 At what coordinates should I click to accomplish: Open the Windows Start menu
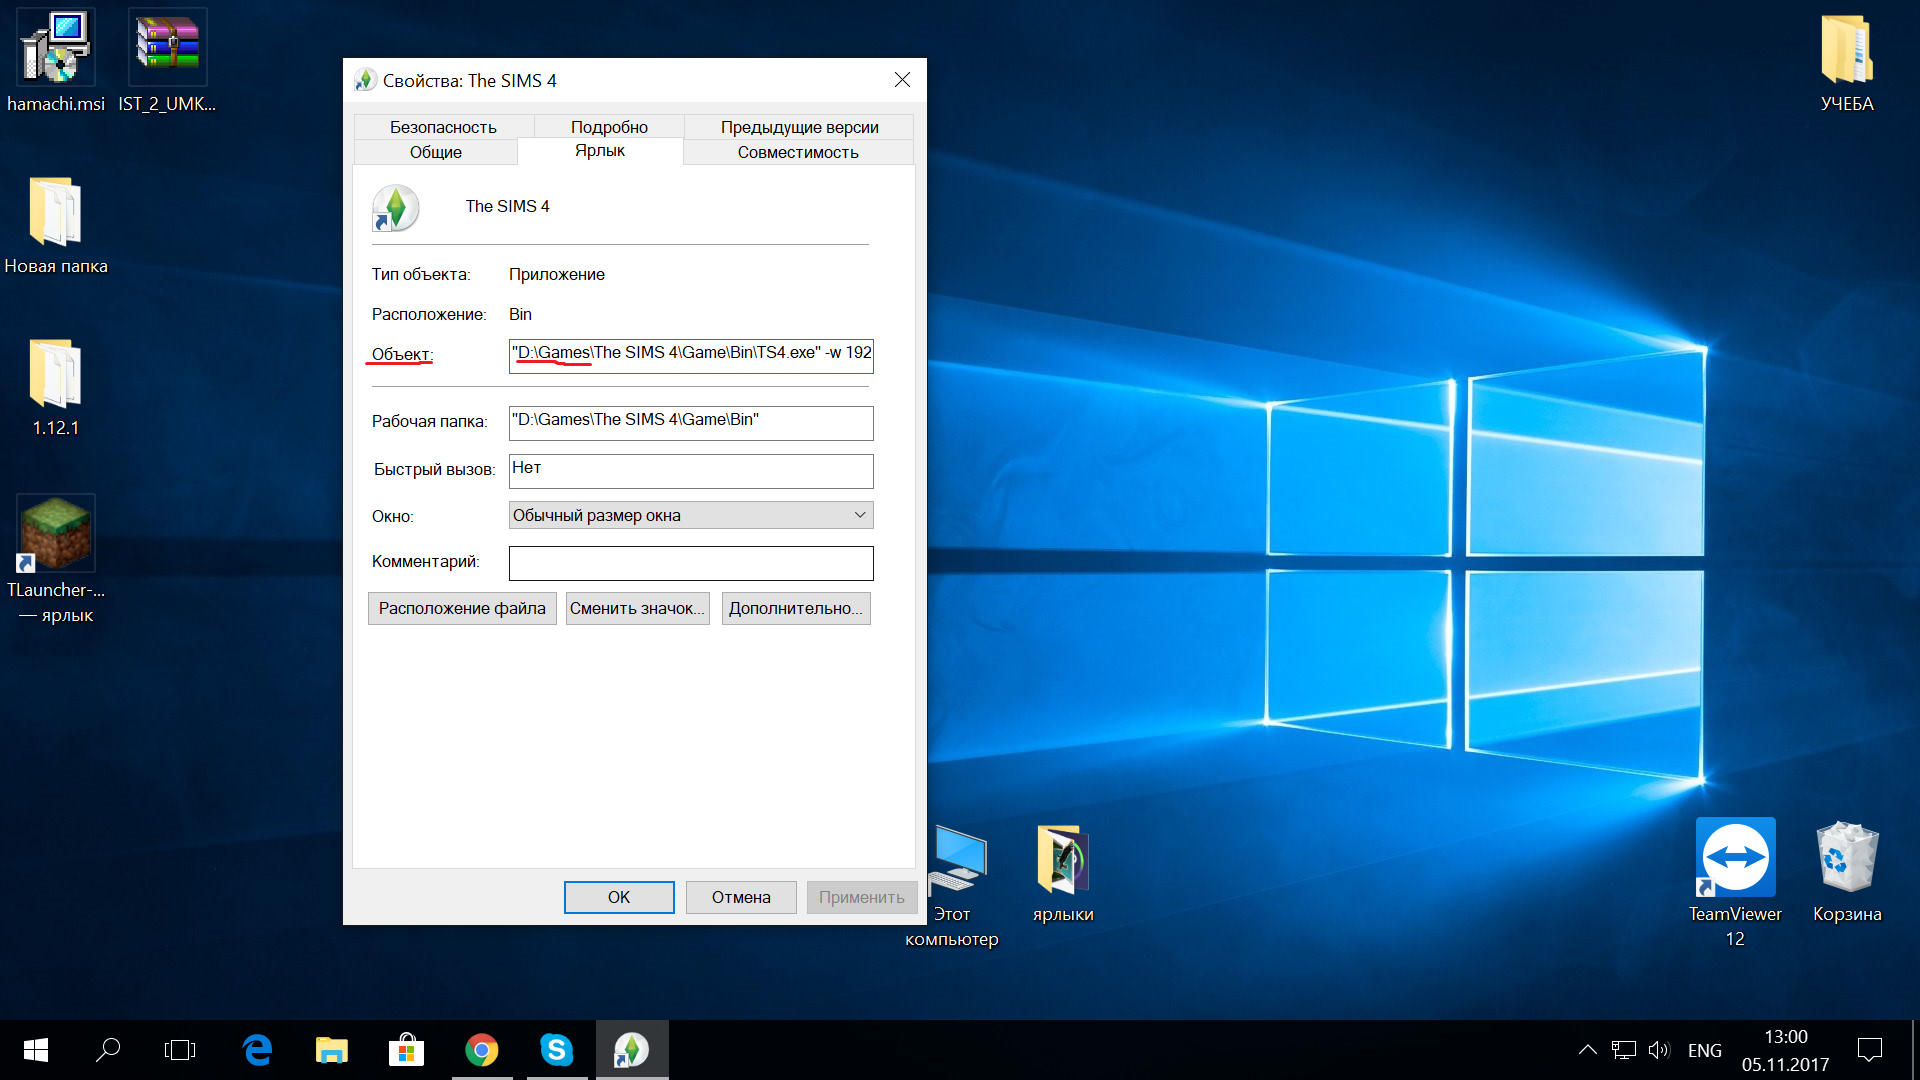[x=36, y=1050]
